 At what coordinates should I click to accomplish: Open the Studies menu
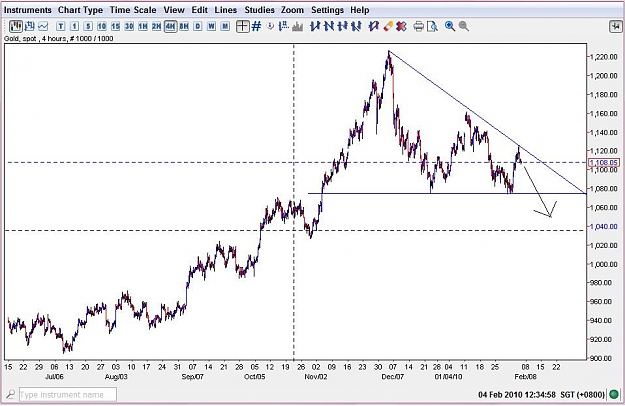point(259,10)
